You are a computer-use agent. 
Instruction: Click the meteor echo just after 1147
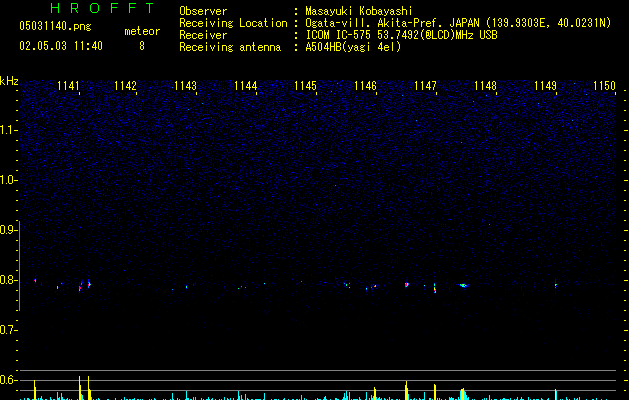click(435, 288)
